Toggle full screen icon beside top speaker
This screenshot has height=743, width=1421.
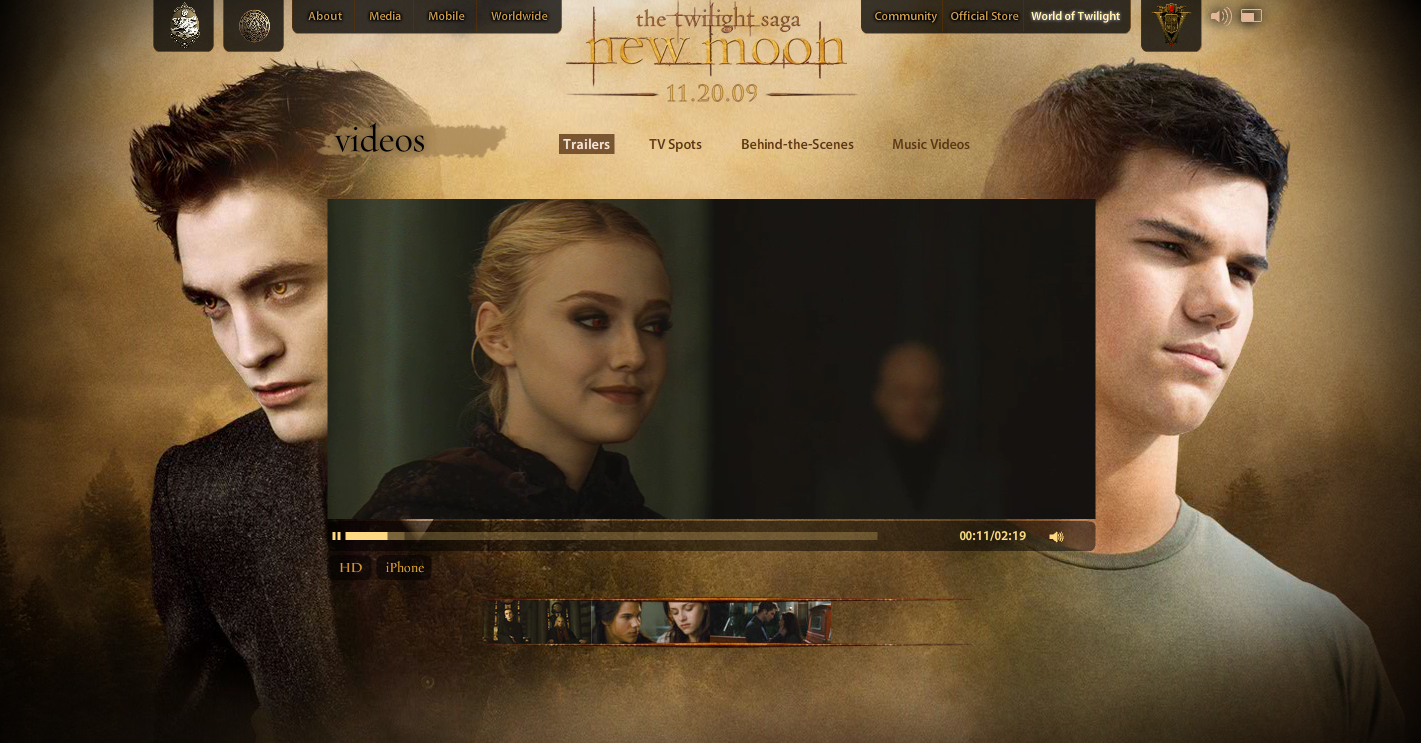[1251, 16]
